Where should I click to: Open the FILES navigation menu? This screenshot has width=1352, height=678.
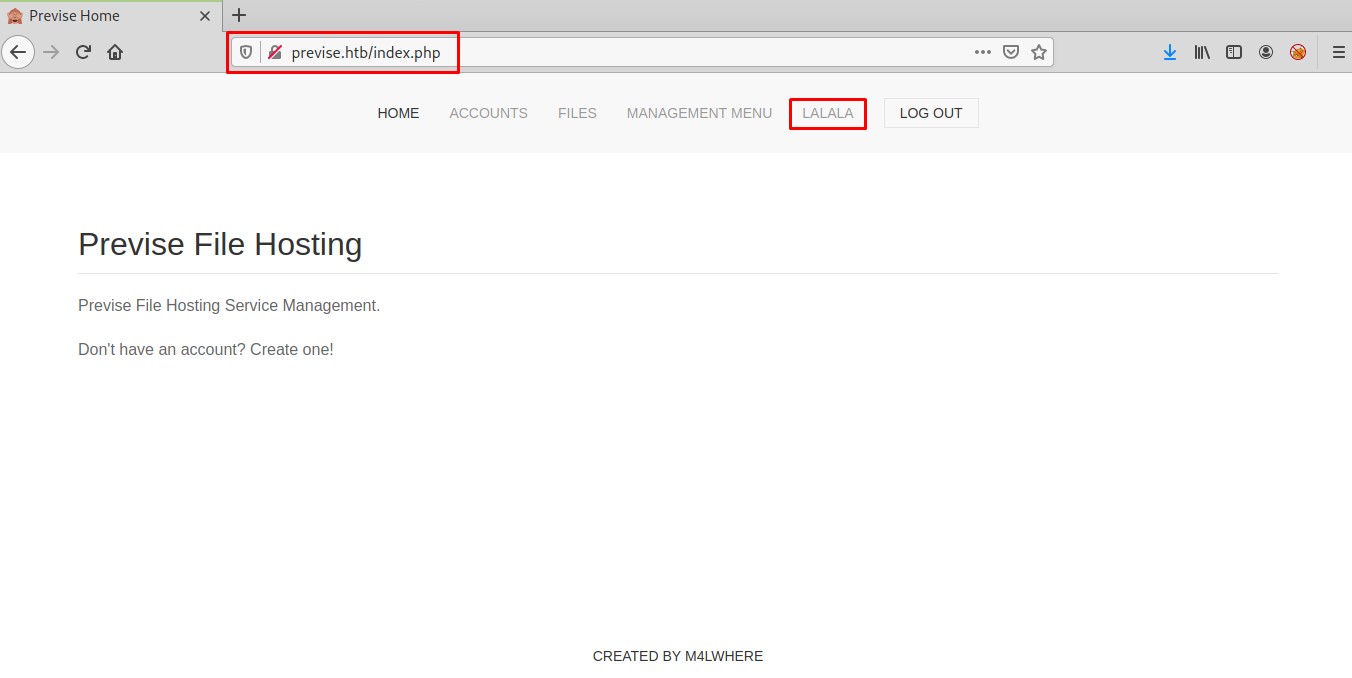(x=577, y=113)
